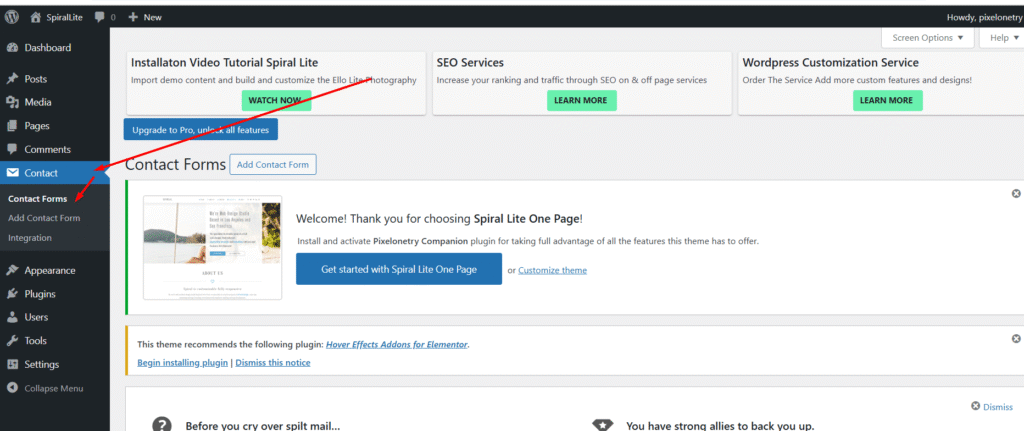Click the Dismiss link in bottom panel
Viewport: 1024px width, 431px height.
click(x=992, y=406)
